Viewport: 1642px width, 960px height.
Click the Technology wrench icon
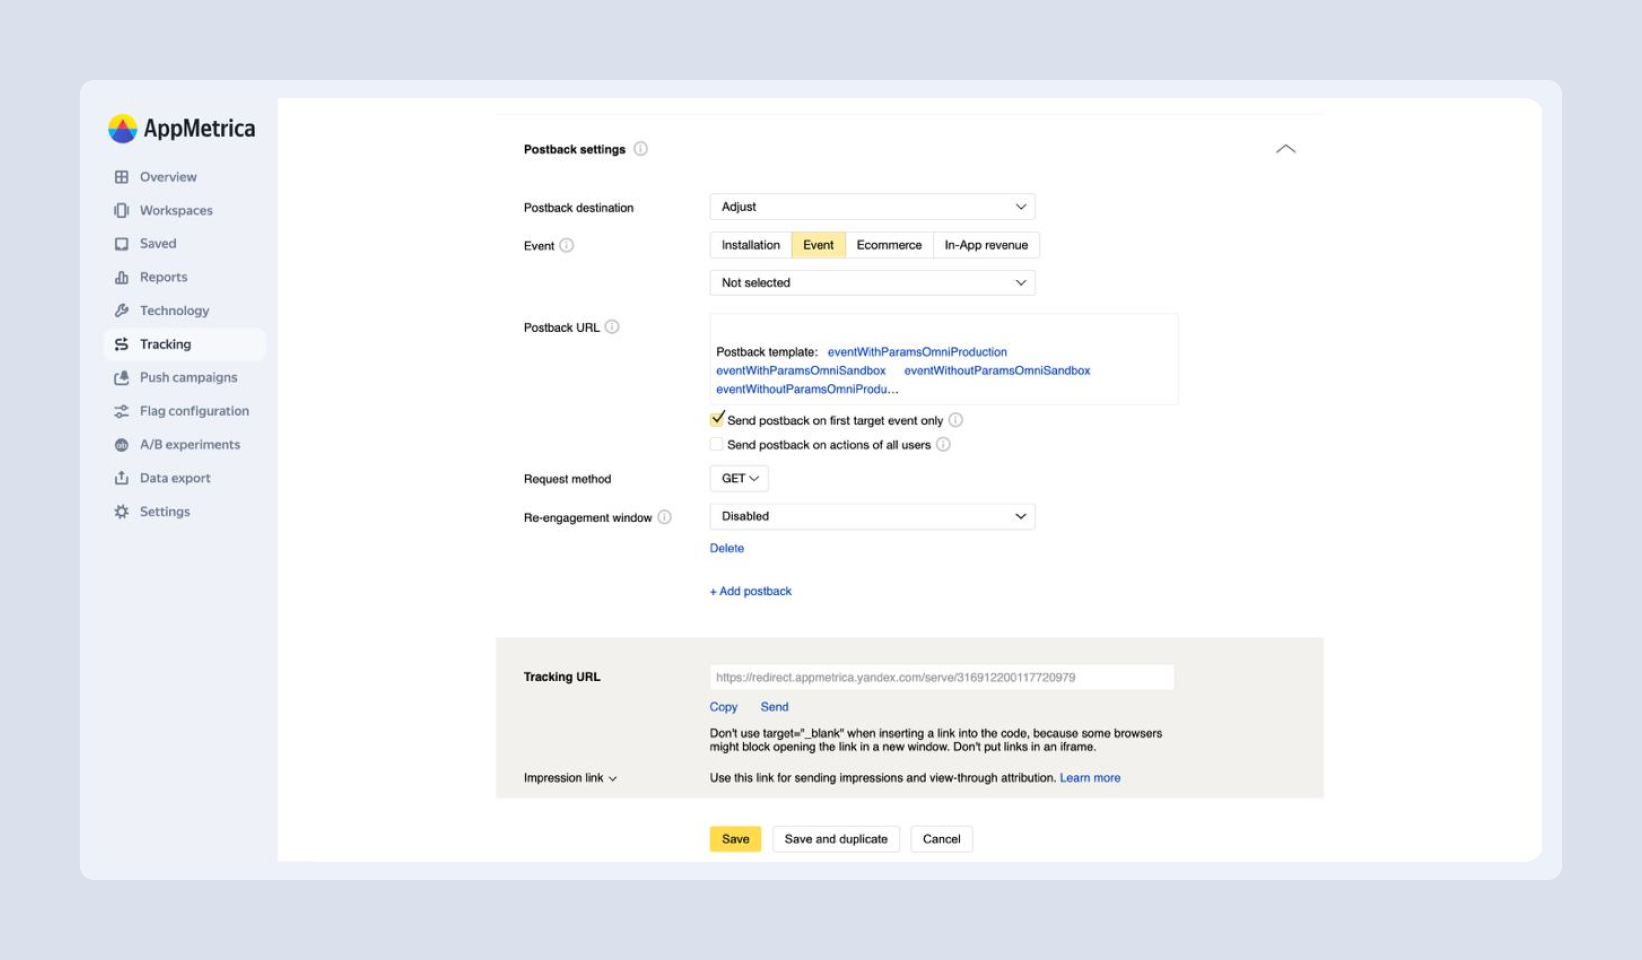pos(121,311)
